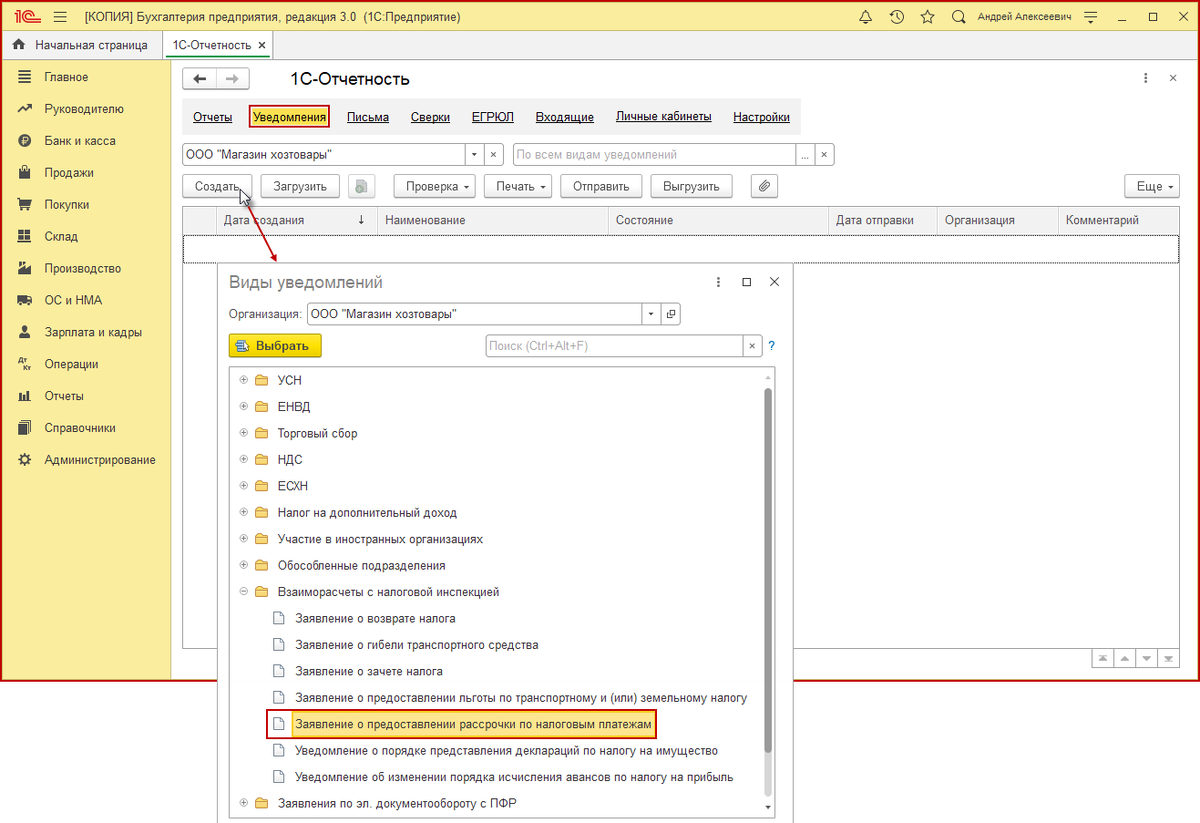Image resolution: width=1200 pixels, height=823 pixels.
Task: Sort by the Дата создания column header
Action: (296, 220)
